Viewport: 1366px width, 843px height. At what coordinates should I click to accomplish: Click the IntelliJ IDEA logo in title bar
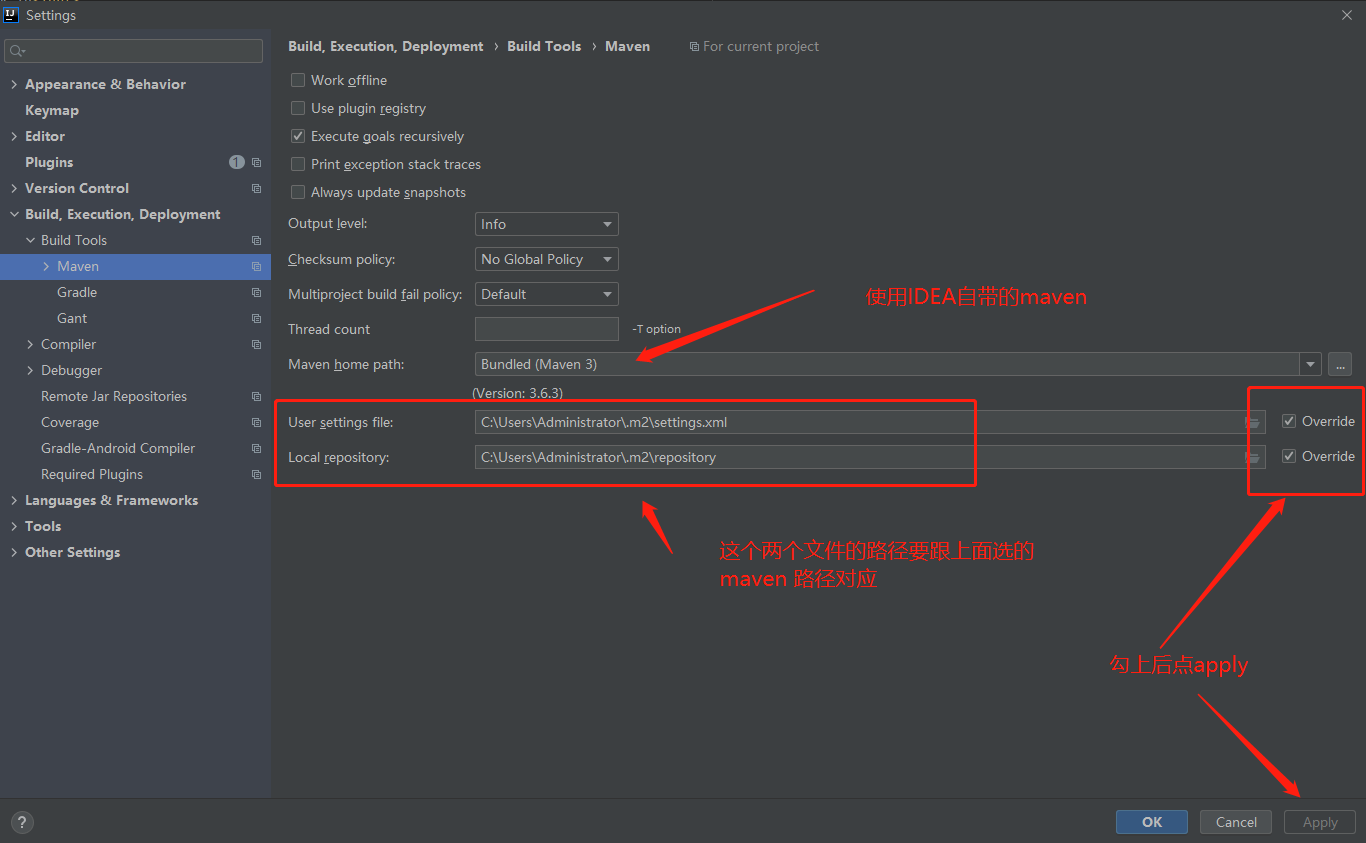12,14
